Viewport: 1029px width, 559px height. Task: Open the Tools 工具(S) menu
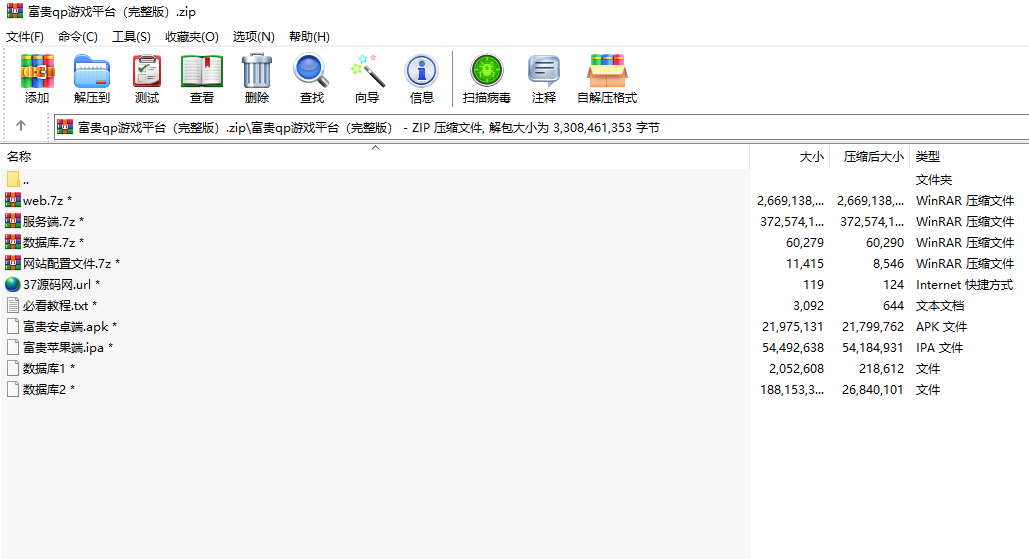[131, 37]
